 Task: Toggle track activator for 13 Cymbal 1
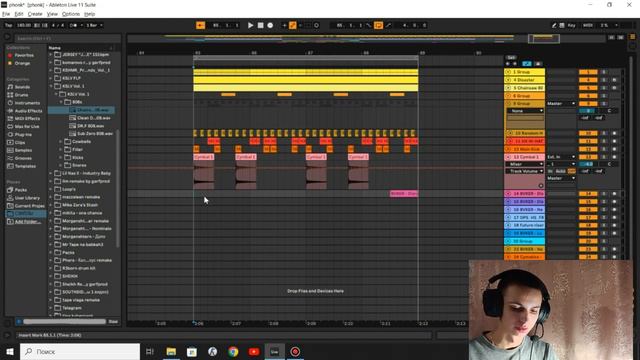(588, 157)
